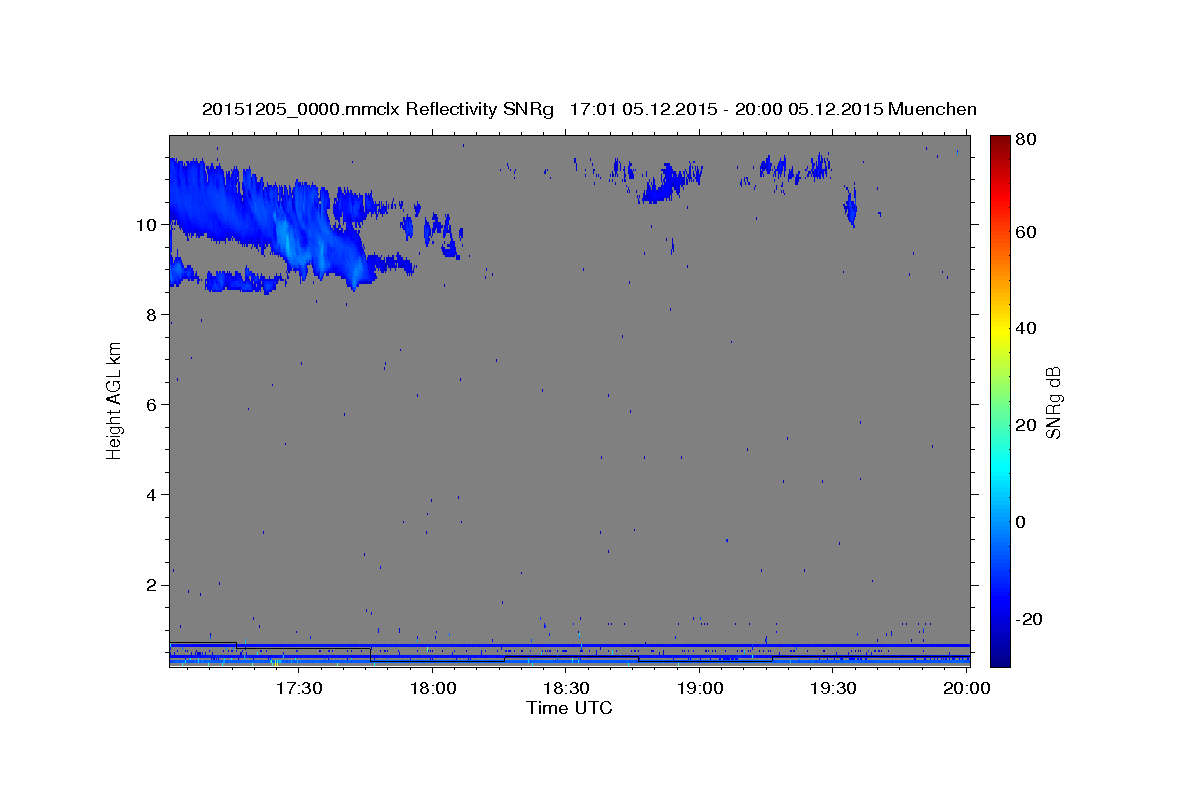Click the 18:30 time tick label

(x=566, y=688)
